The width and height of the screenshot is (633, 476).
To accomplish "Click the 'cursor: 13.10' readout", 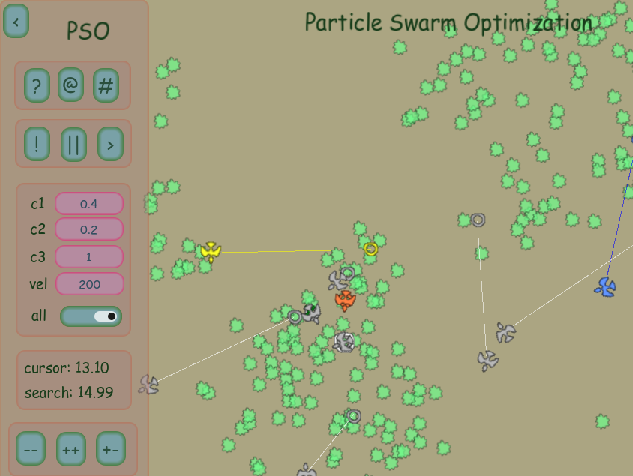I will click(67, 368).
